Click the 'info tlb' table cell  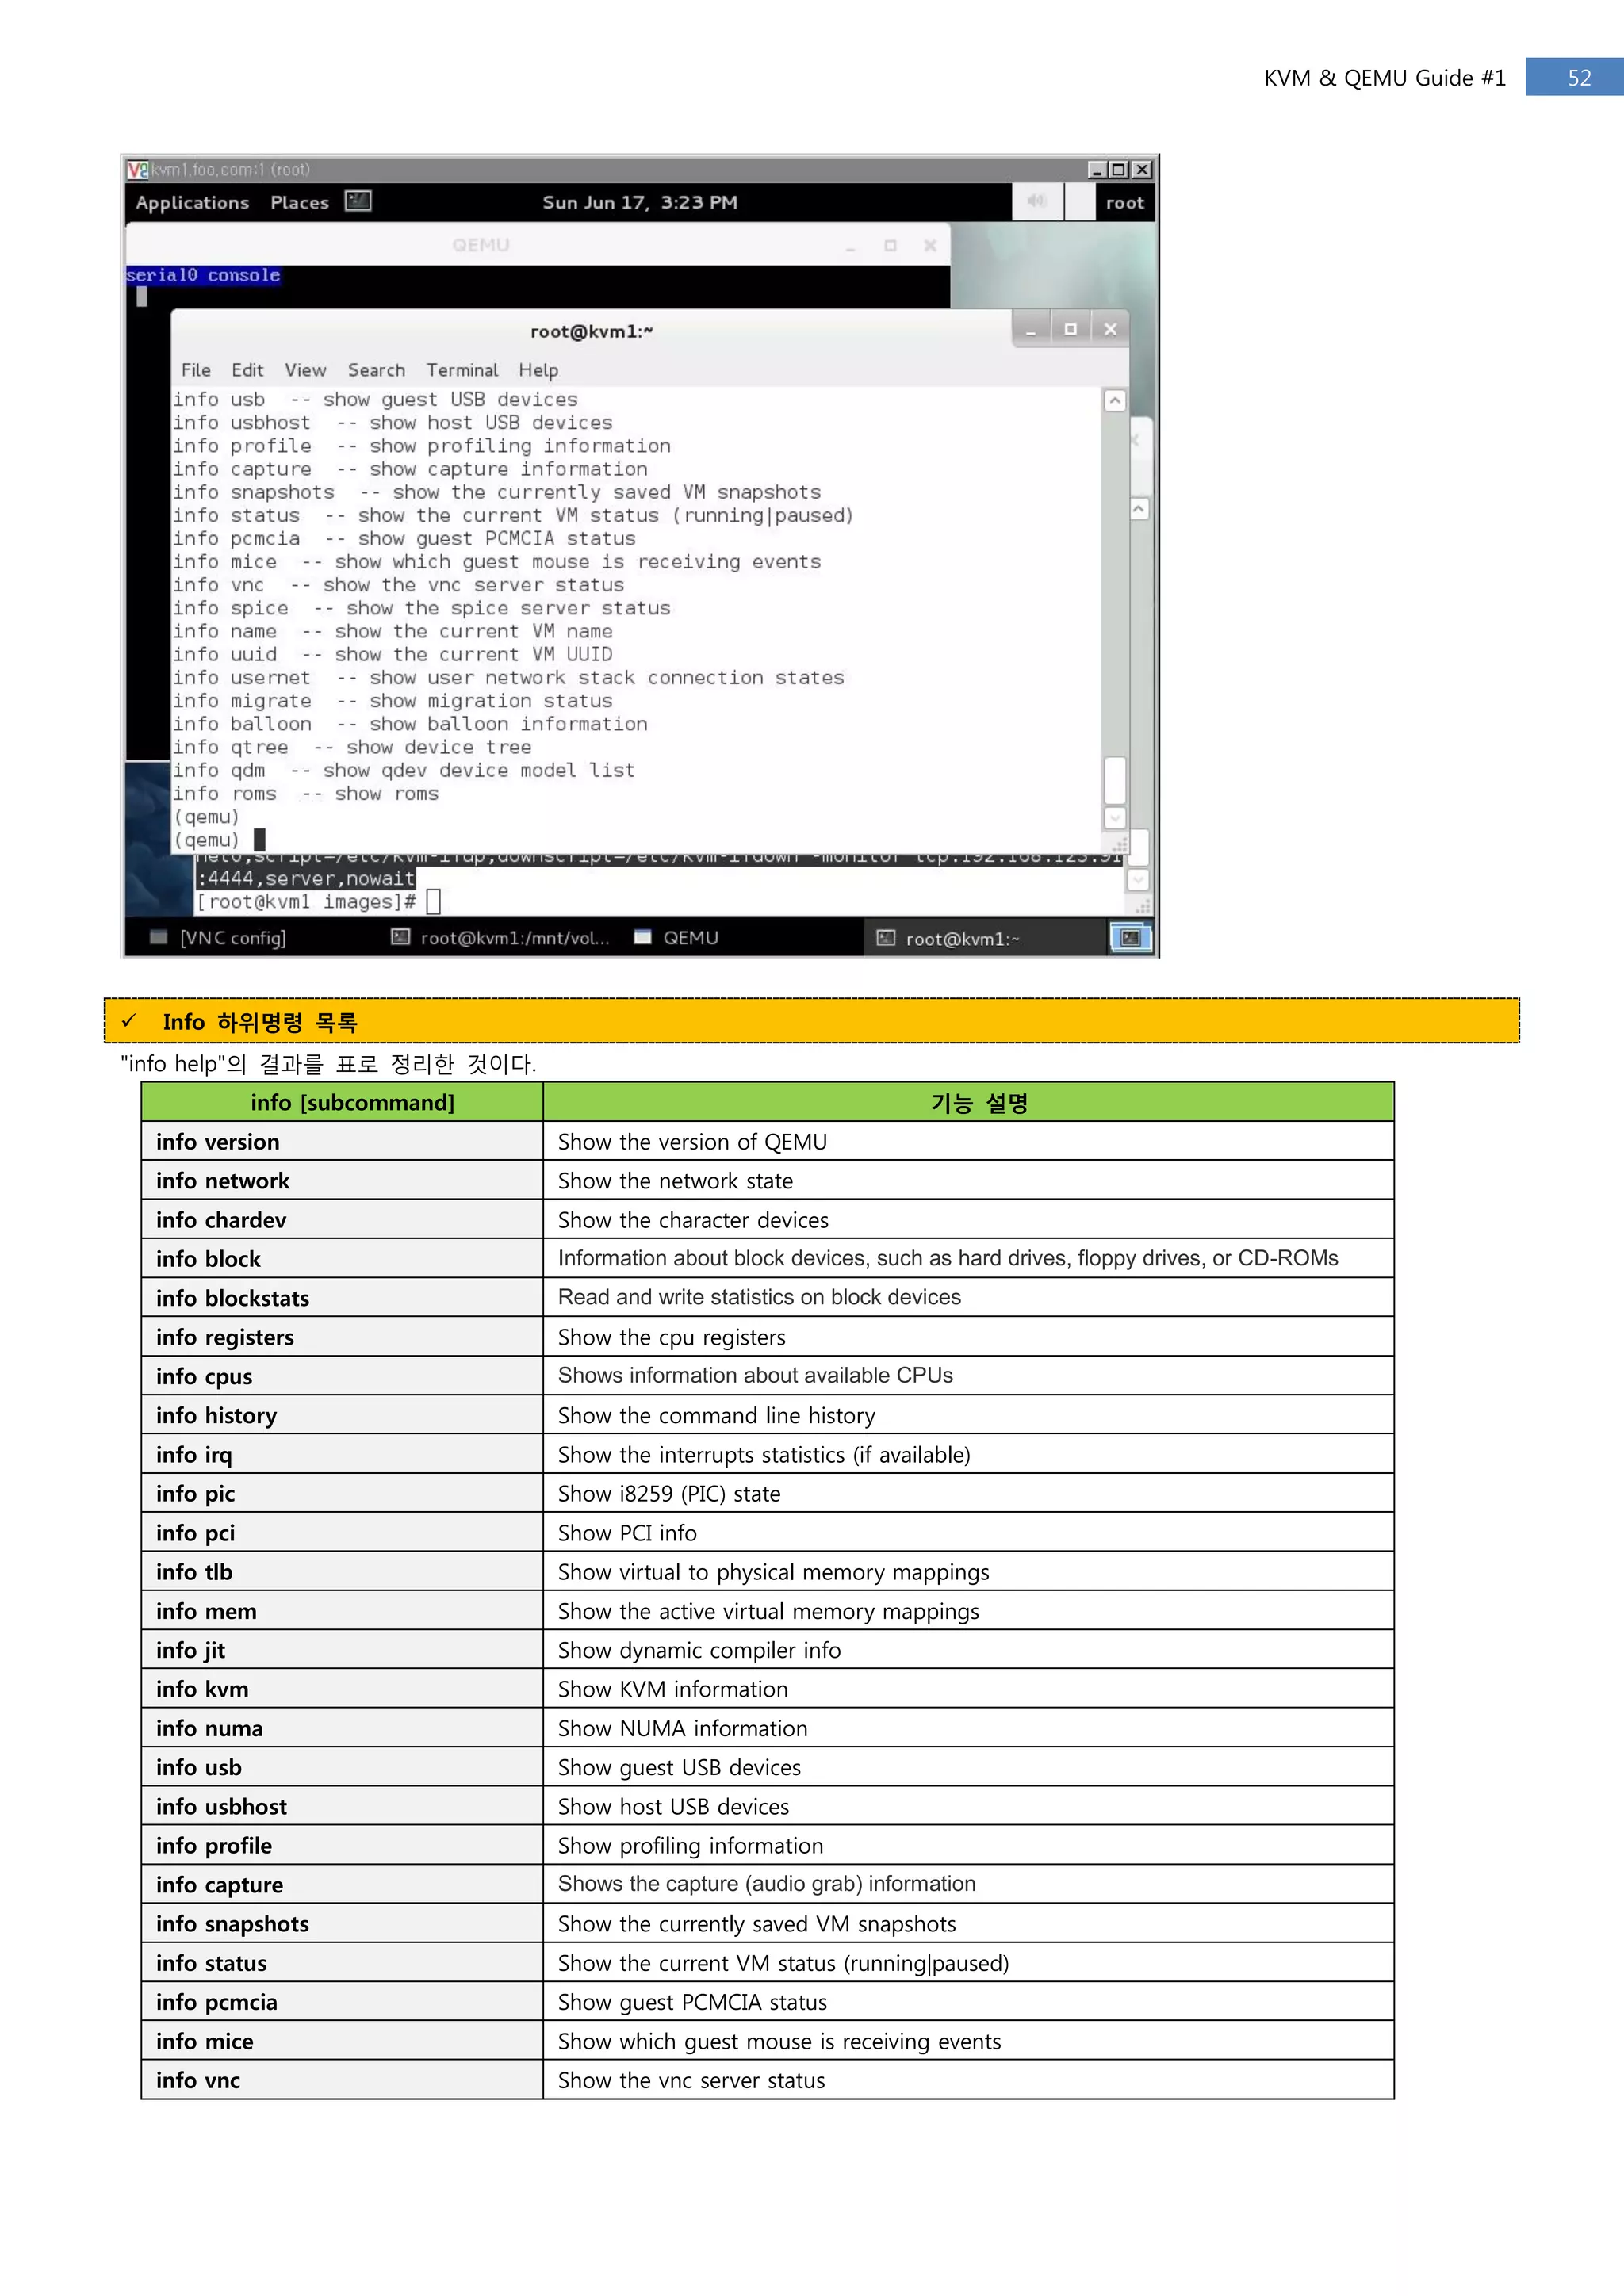(x=342, y=1571)
